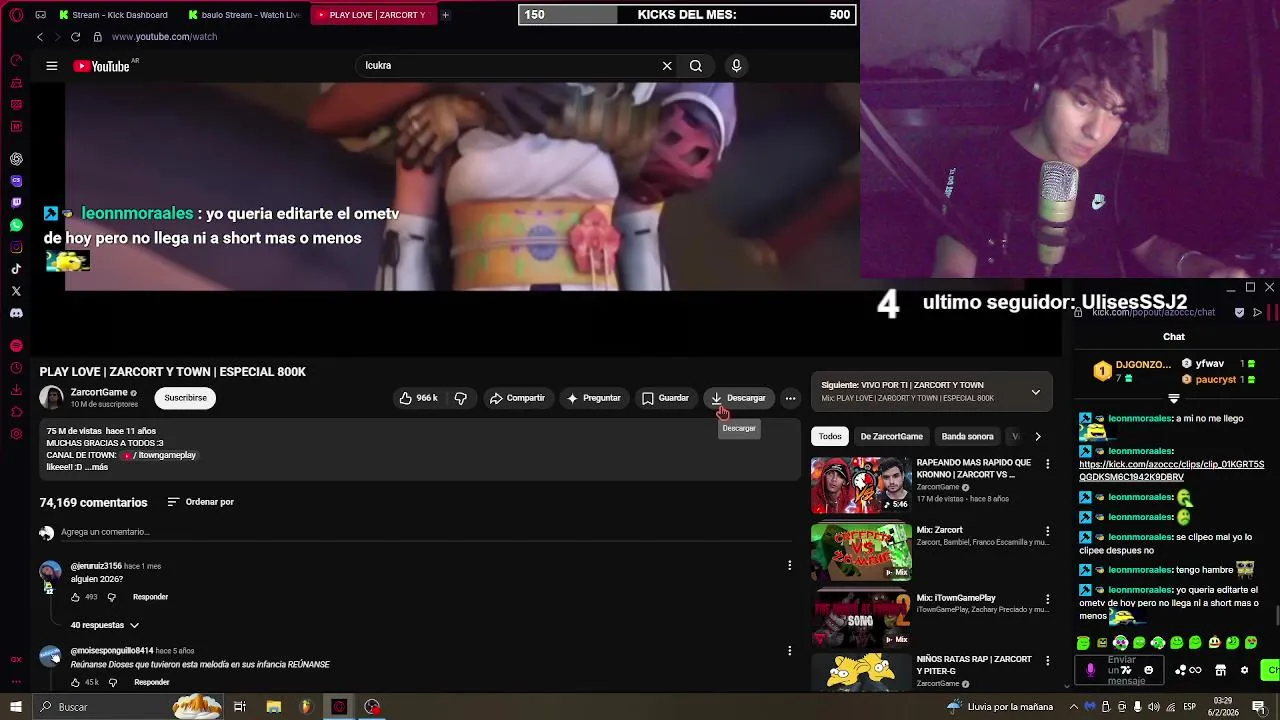This screenshot has width=1280, height=720.
Task: Run the search with the magnifier icon
Action: (696, 66)
